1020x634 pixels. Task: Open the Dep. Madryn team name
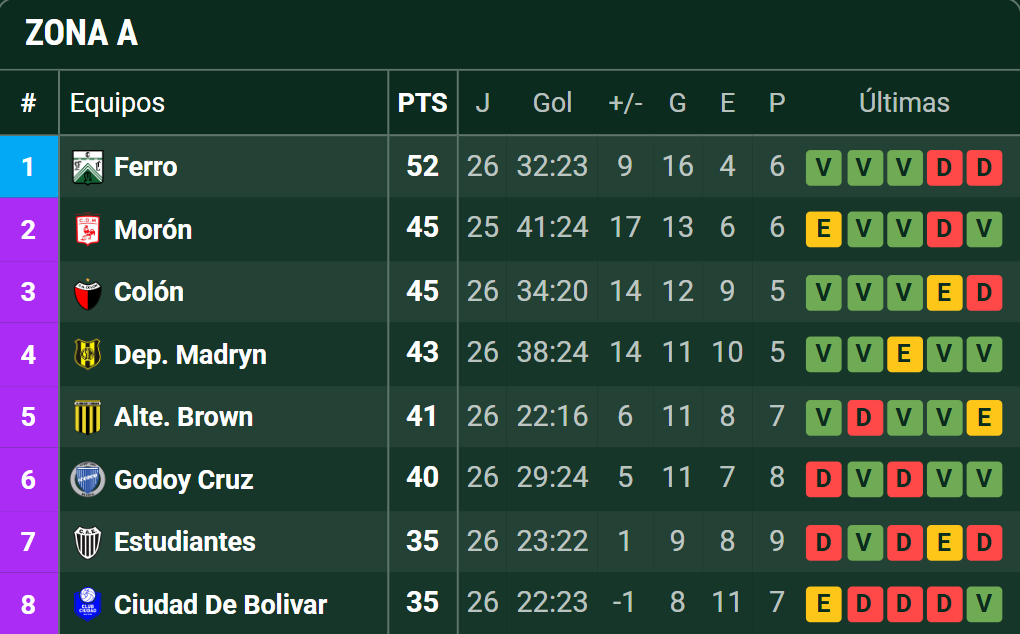[190, 355]
